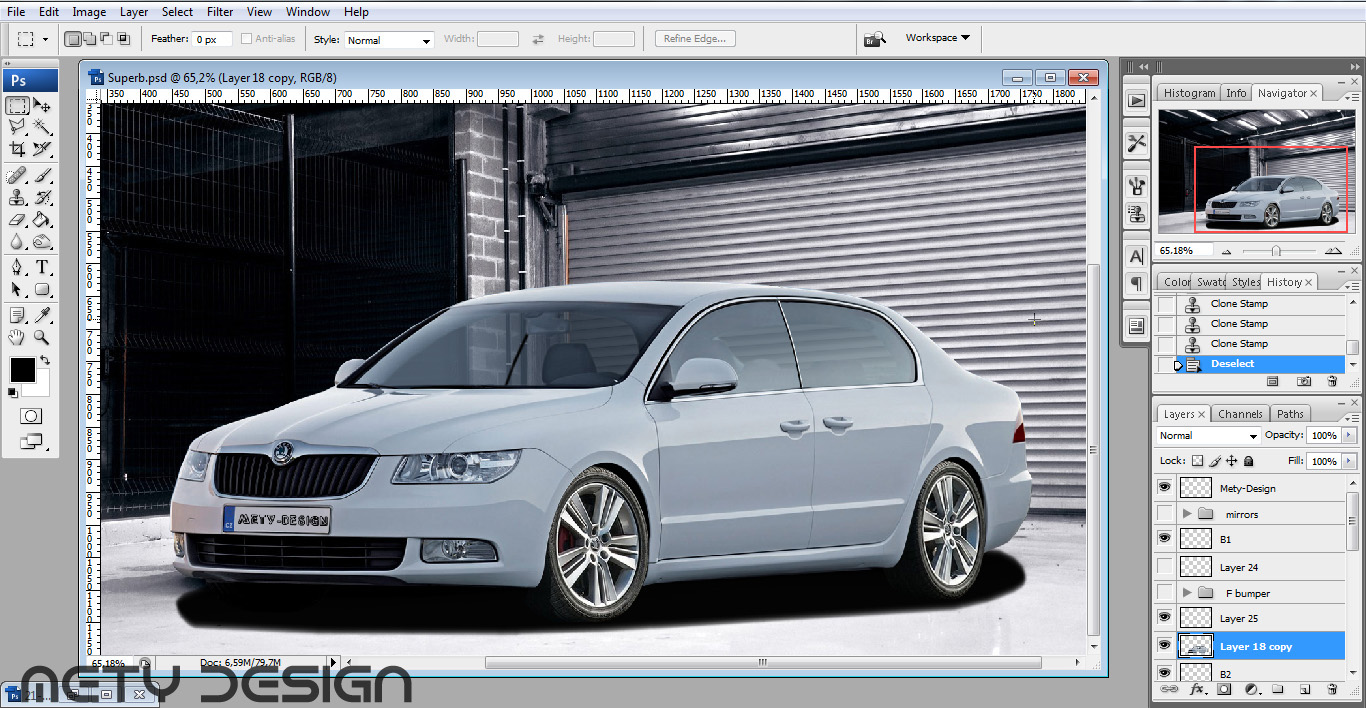The image size is (1366, 708).
Task: Open the Fill slider popup arrow
Action: [1349, 461]
